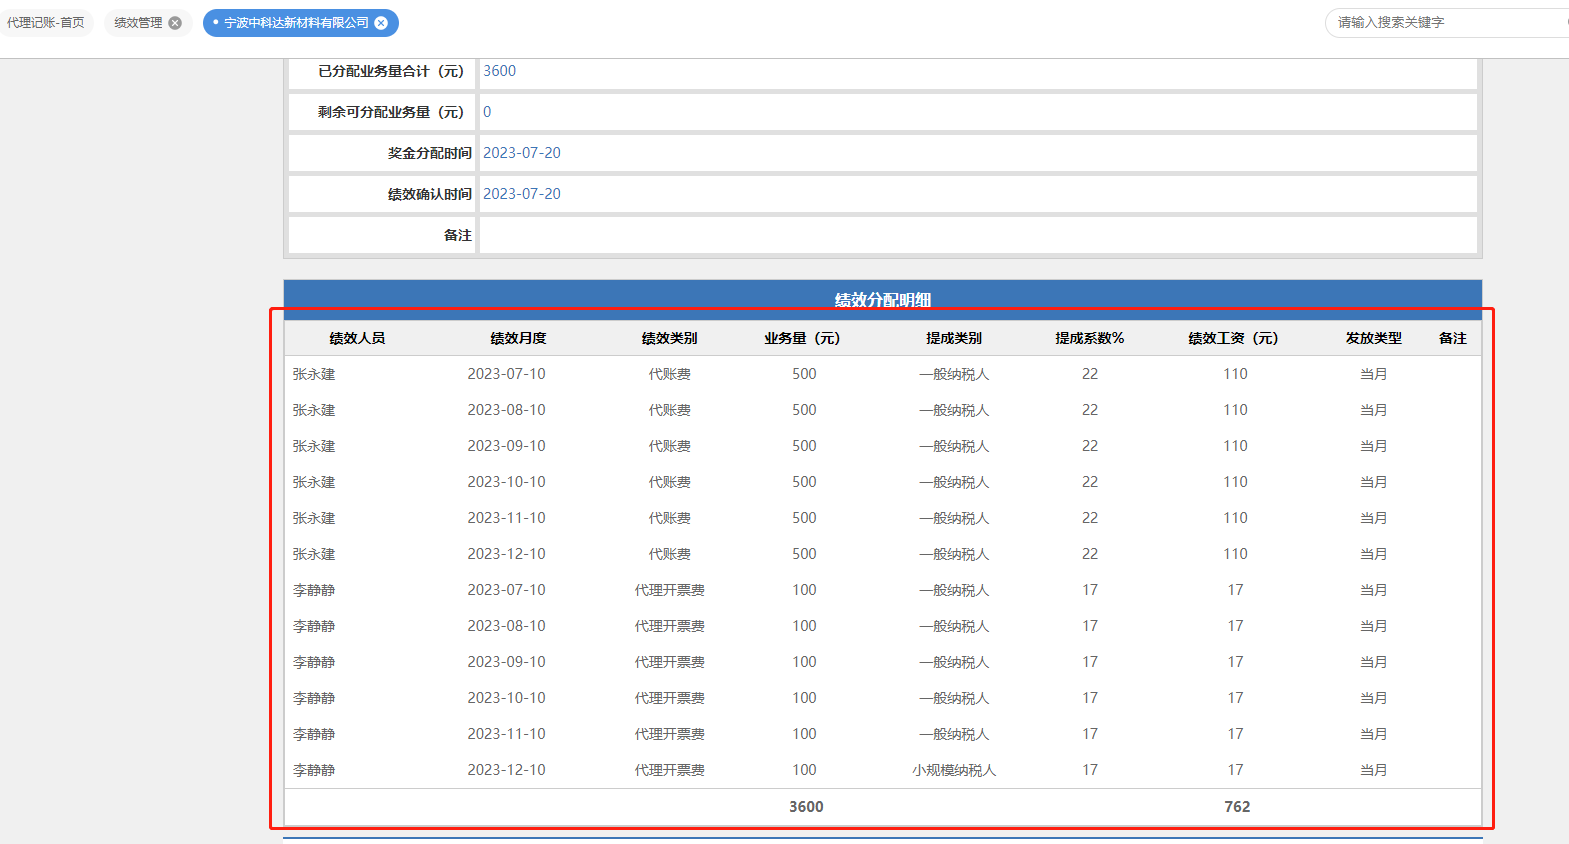This screenshot has height=844, width=1569.
Task: Click the 绩效分配明细 section title bar
Action: 882,298
